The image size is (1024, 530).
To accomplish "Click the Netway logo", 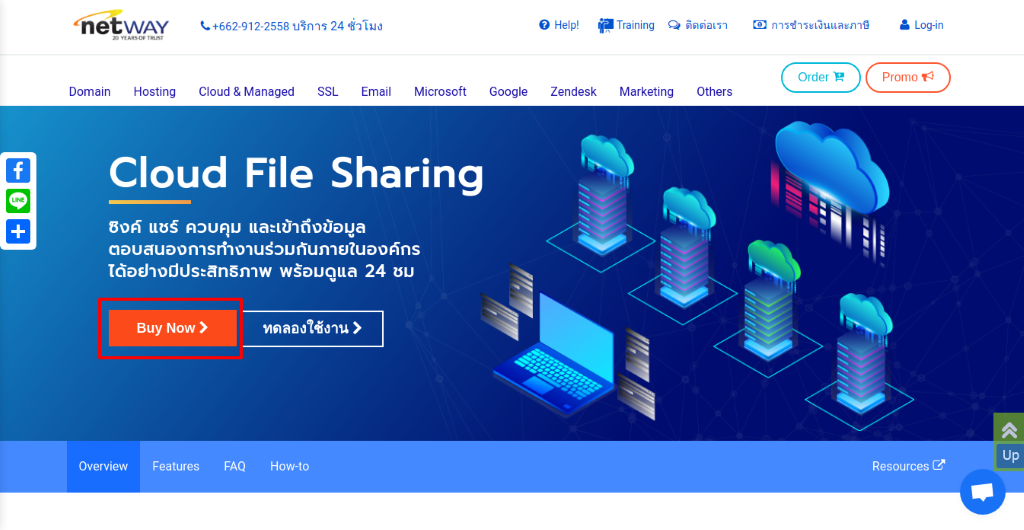I will [121, 24].
